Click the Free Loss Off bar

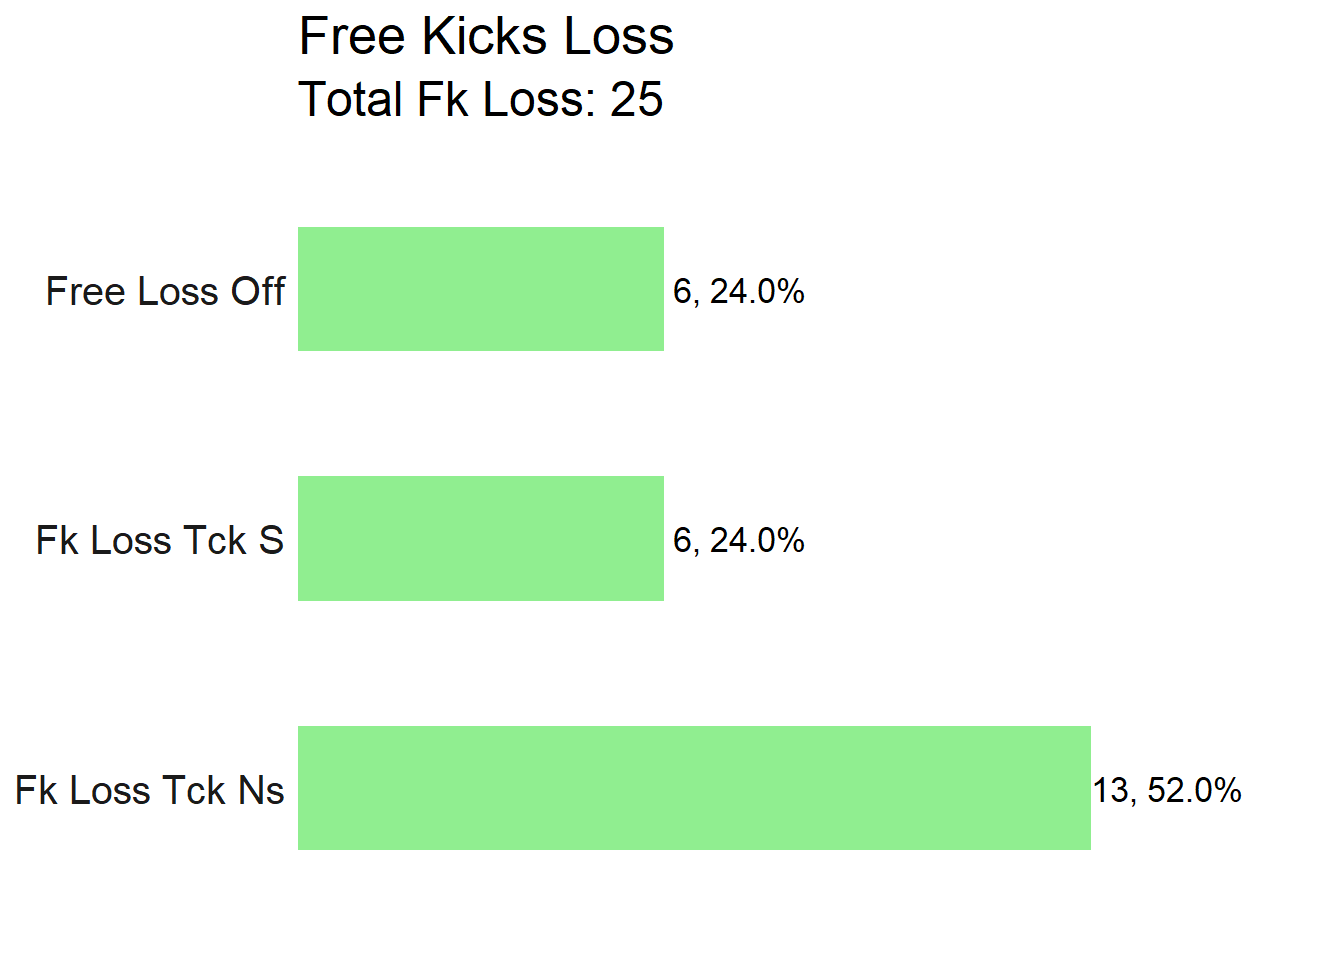pos(481,289)
